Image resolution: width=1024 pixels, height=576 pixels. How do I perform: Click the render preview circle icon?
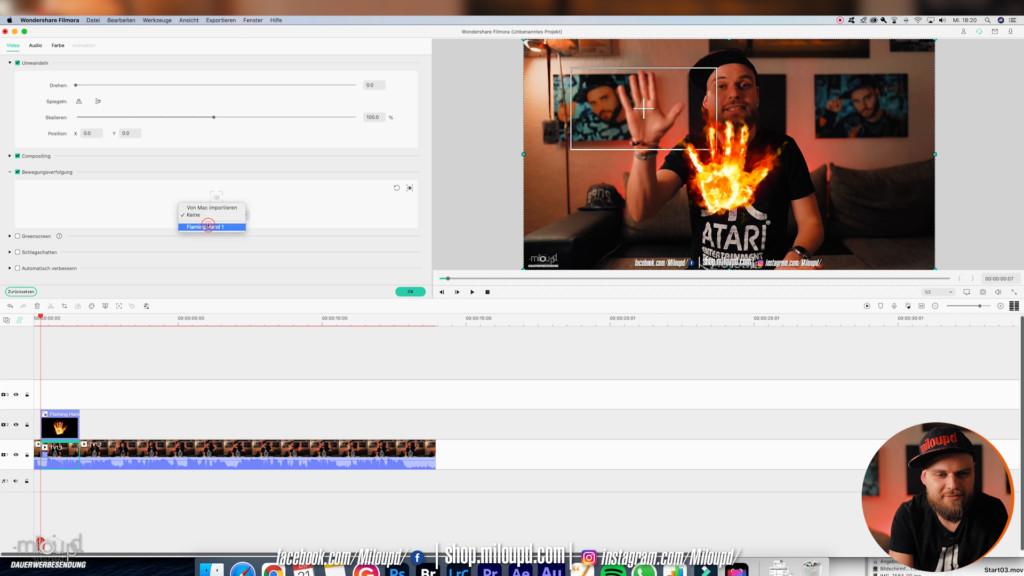(867, 306)
